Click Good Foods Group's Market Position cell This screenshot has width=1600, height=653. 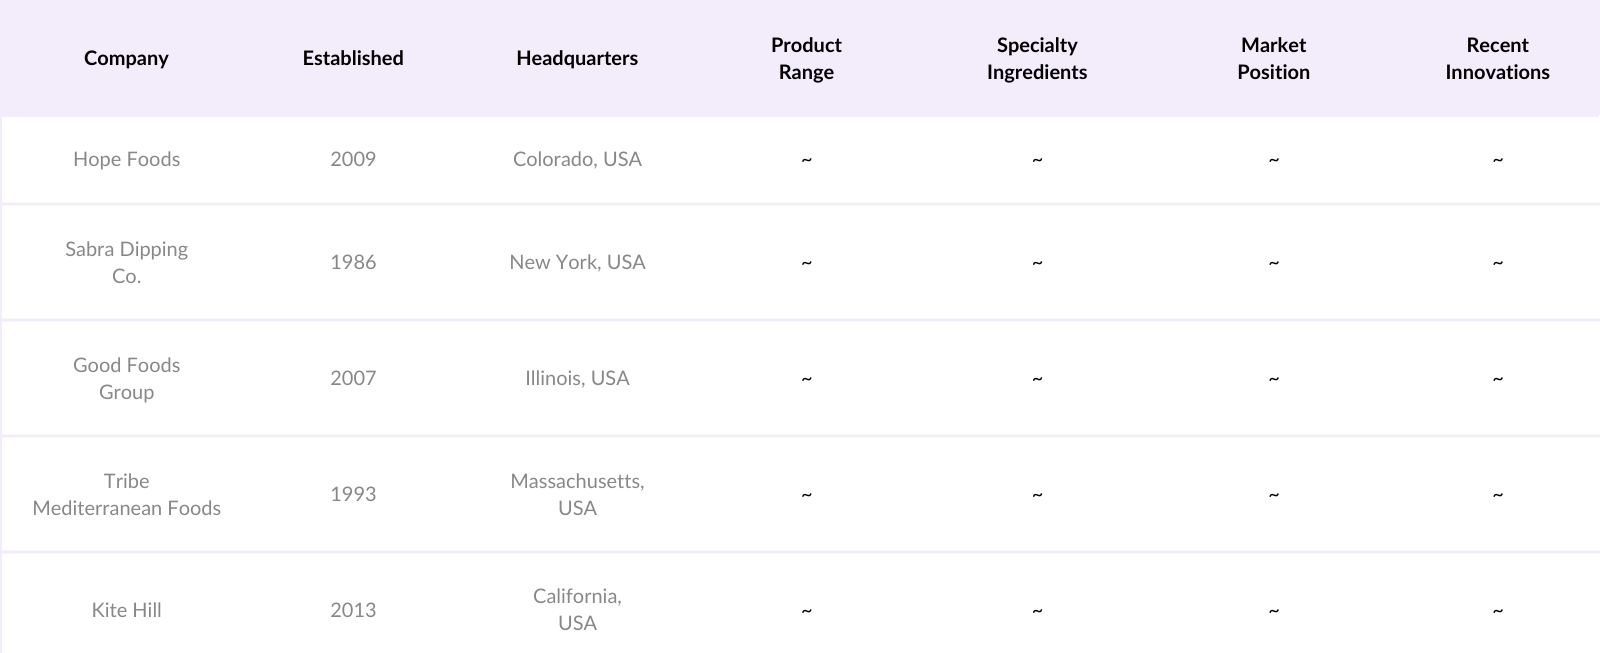[x=1273, y=378]
